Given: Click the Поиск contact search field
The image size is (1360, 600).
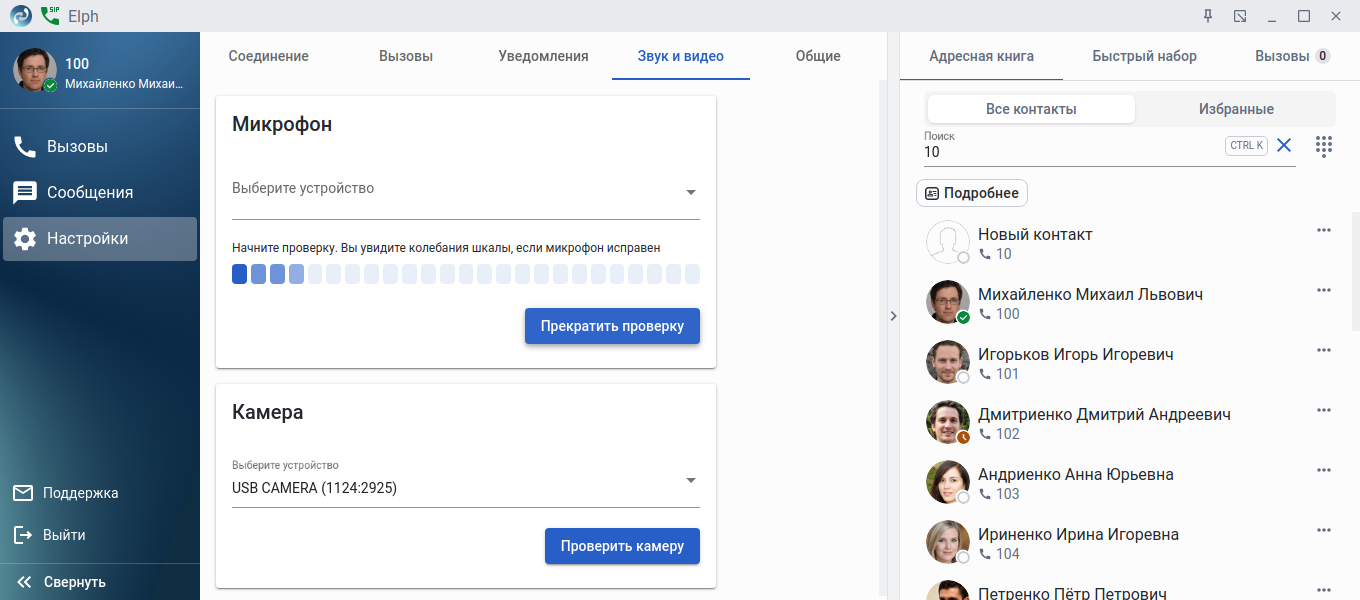Looking at the screenshot, I should tap(1070, 152).
